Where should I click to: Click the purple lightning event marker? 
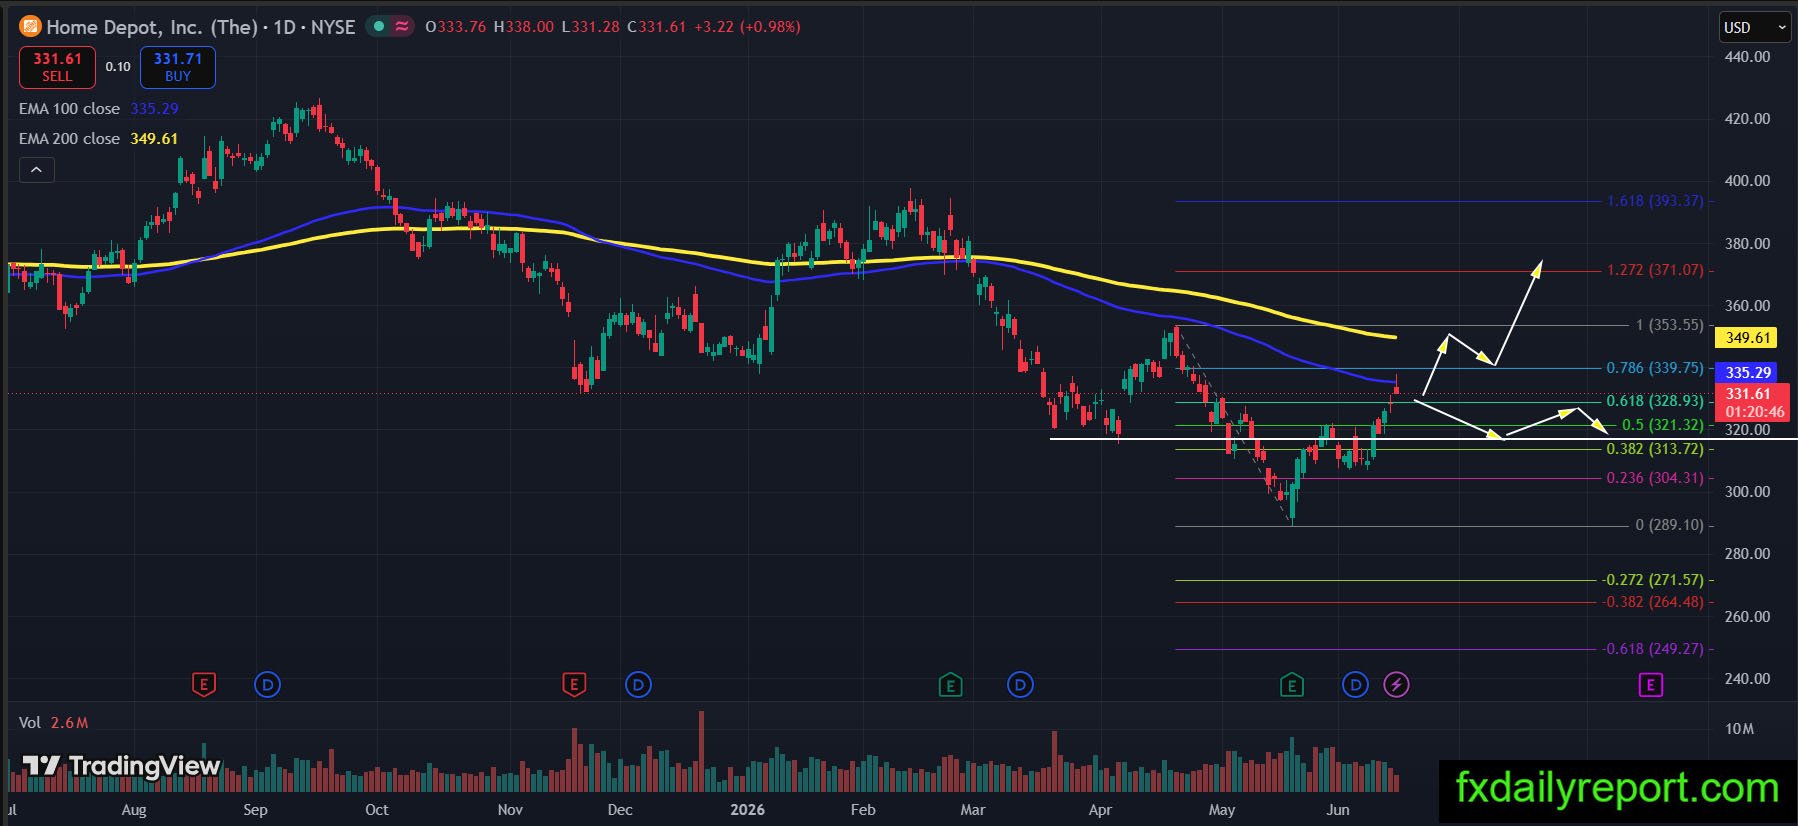click(1397, 685)
